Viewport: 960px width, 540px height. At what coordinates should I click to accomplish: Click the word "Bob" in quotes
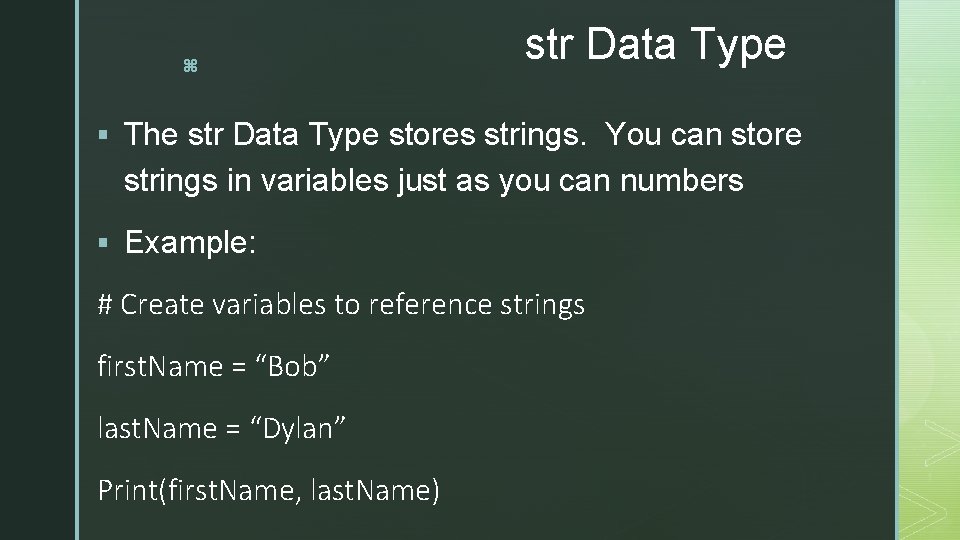point(292,366)
